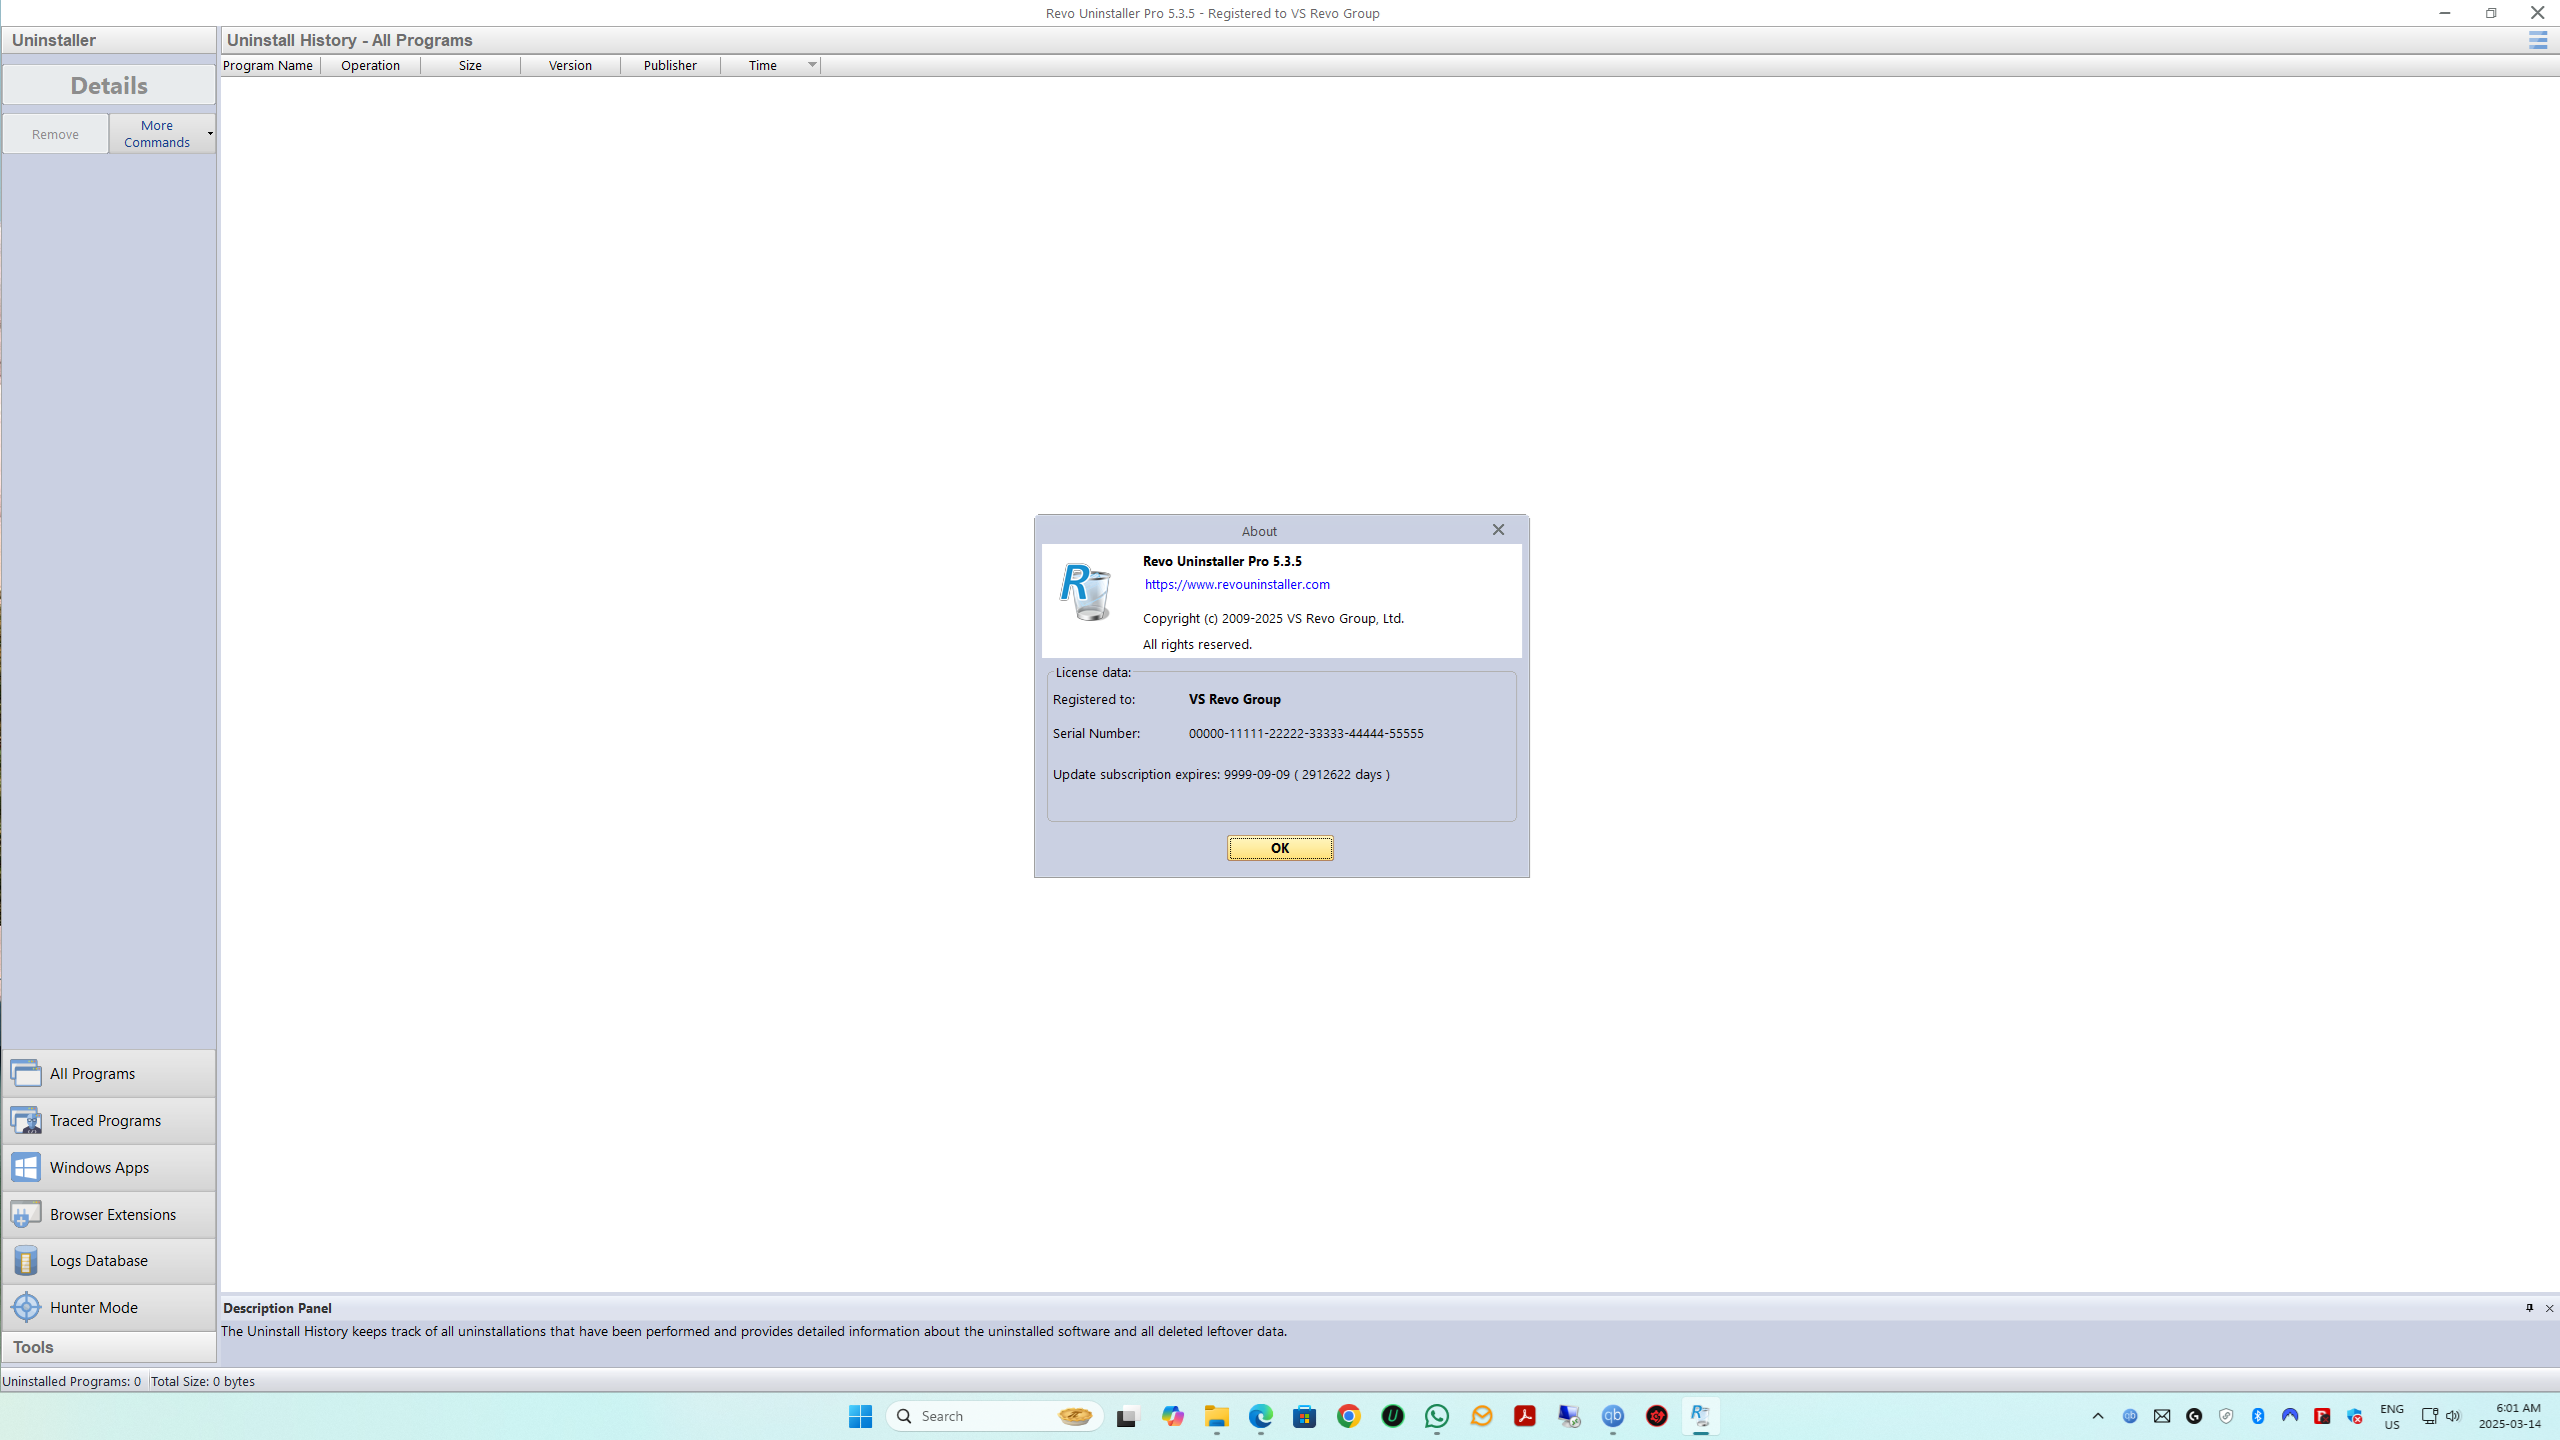2560x1440 pixels.
Task: Open the Windows Start menu
Action: pyautogui.click(x=860, y=1416)
